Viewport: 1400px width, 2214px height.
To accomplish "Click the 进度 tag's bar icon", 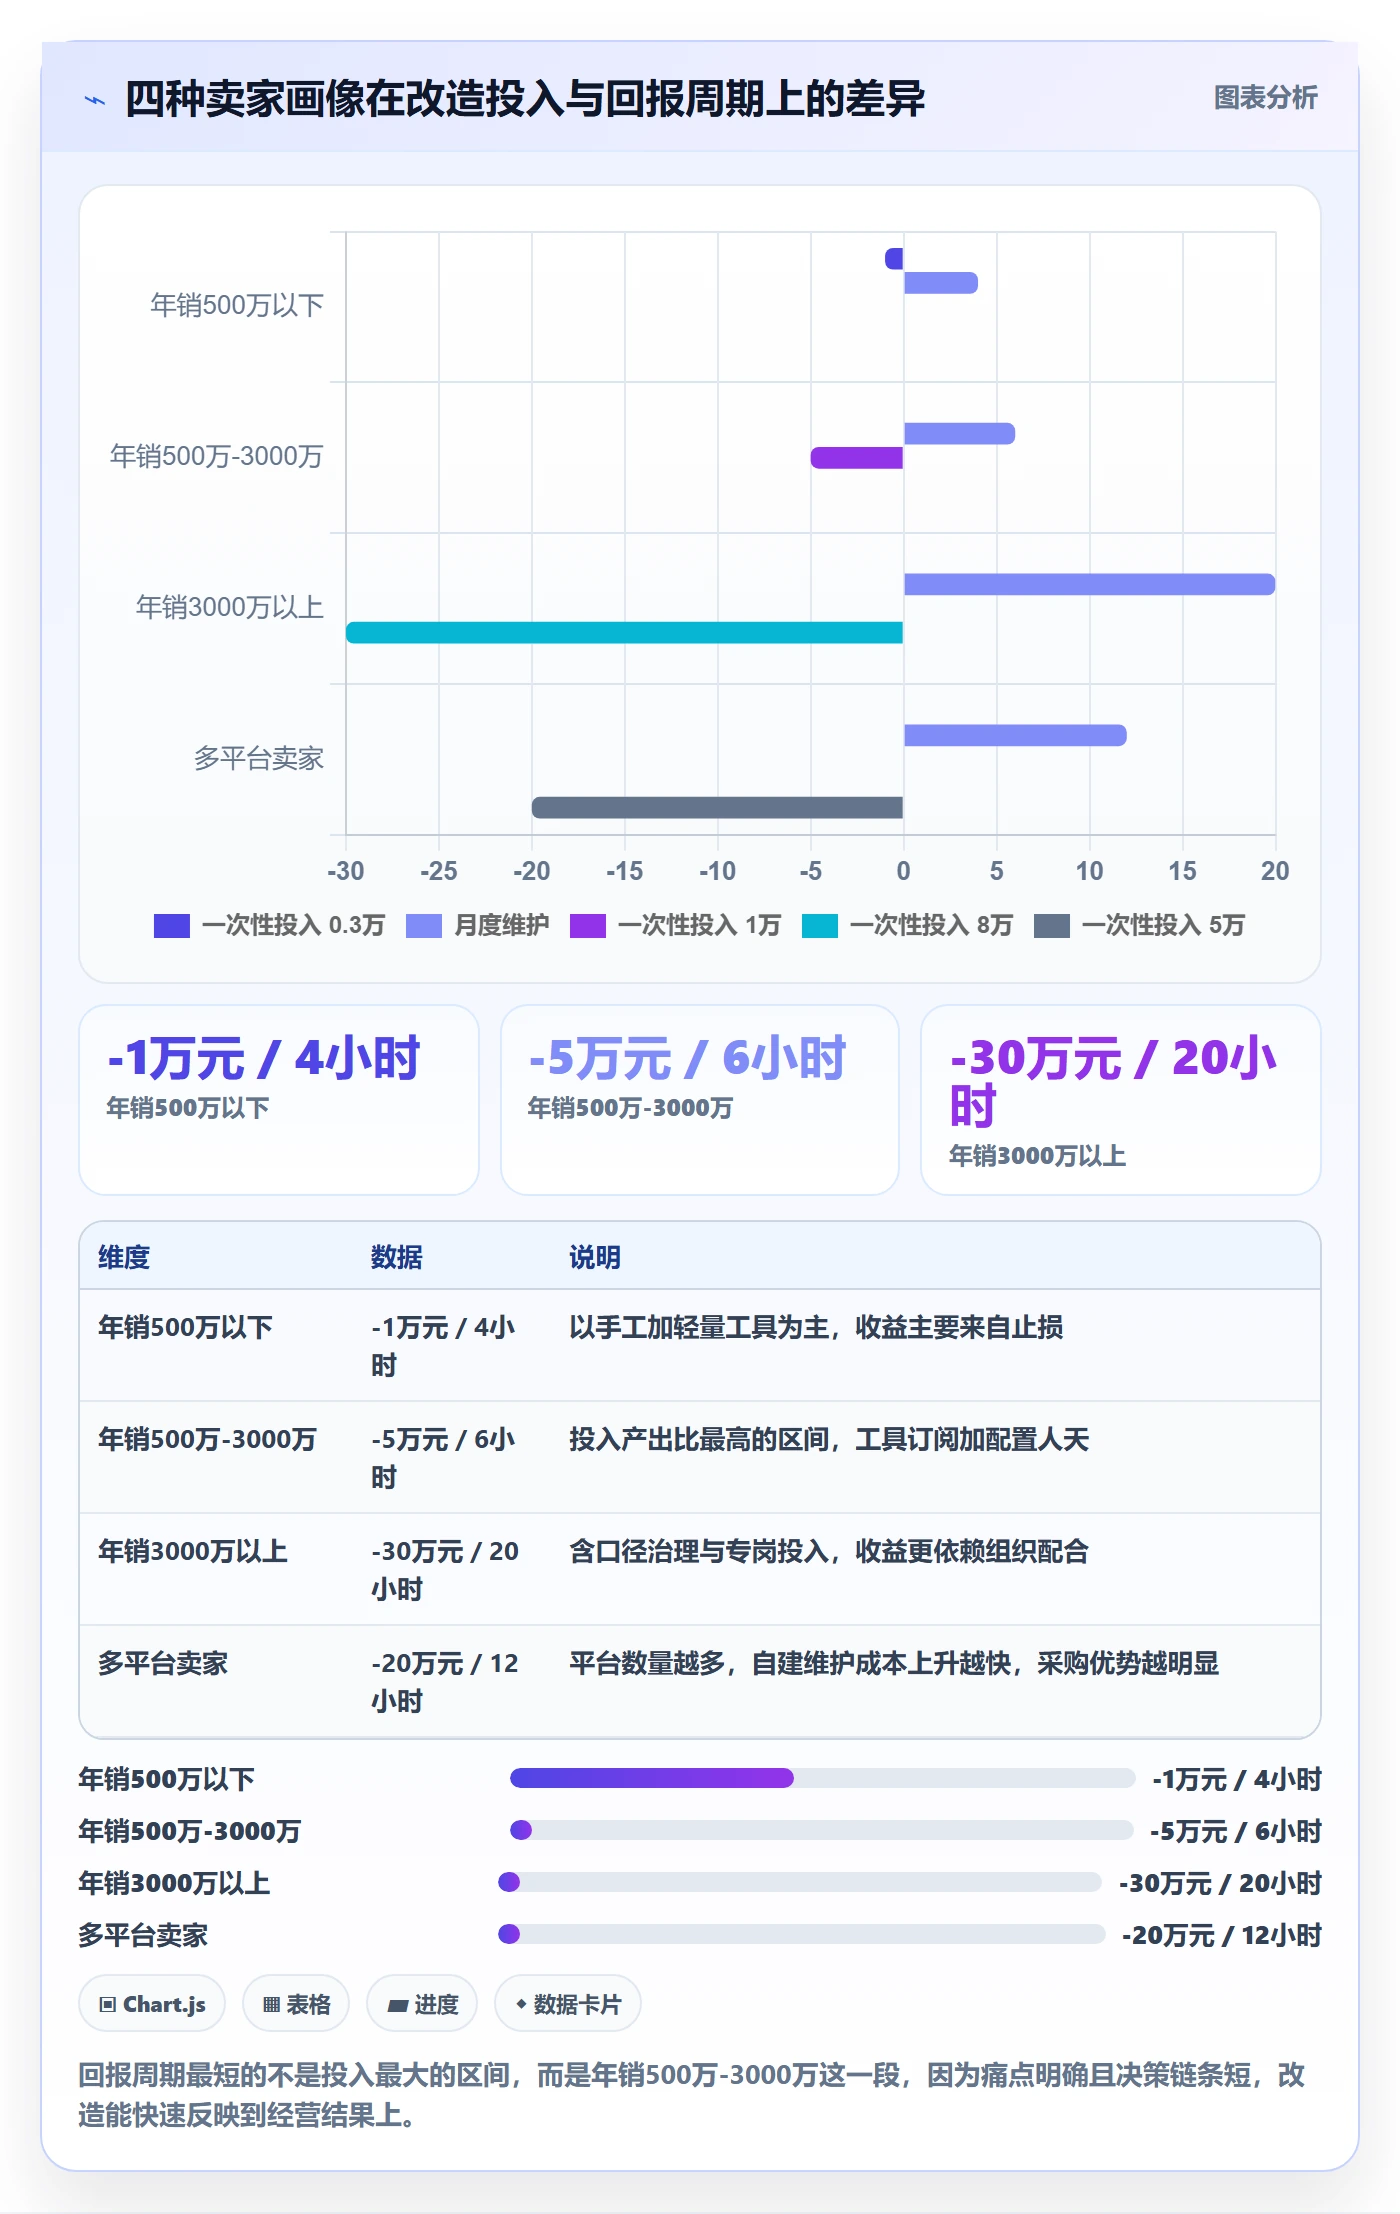I will click(398, 2005).
